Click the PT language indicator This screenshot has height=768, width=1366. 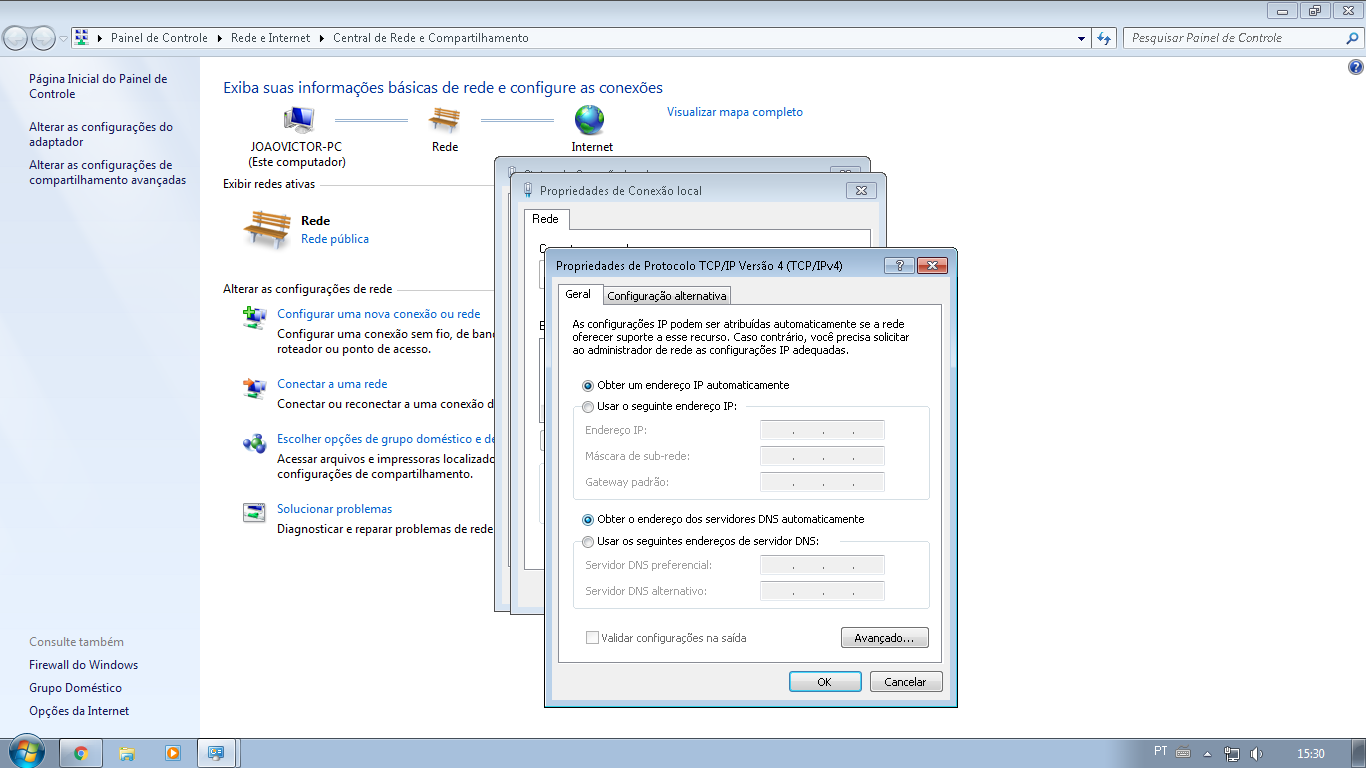coord(1160,751)
